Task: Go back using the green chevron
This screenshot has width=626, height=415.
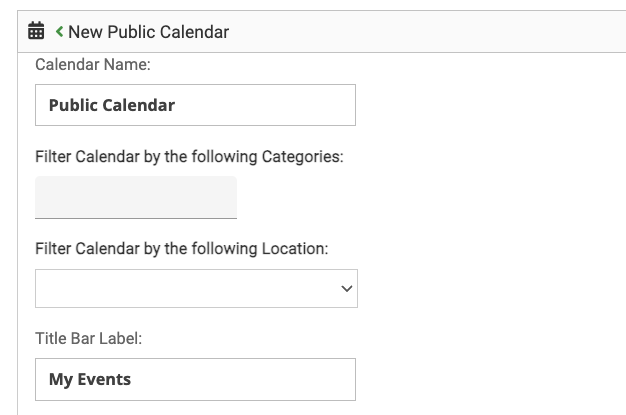Action: click(x=60, y=32)
